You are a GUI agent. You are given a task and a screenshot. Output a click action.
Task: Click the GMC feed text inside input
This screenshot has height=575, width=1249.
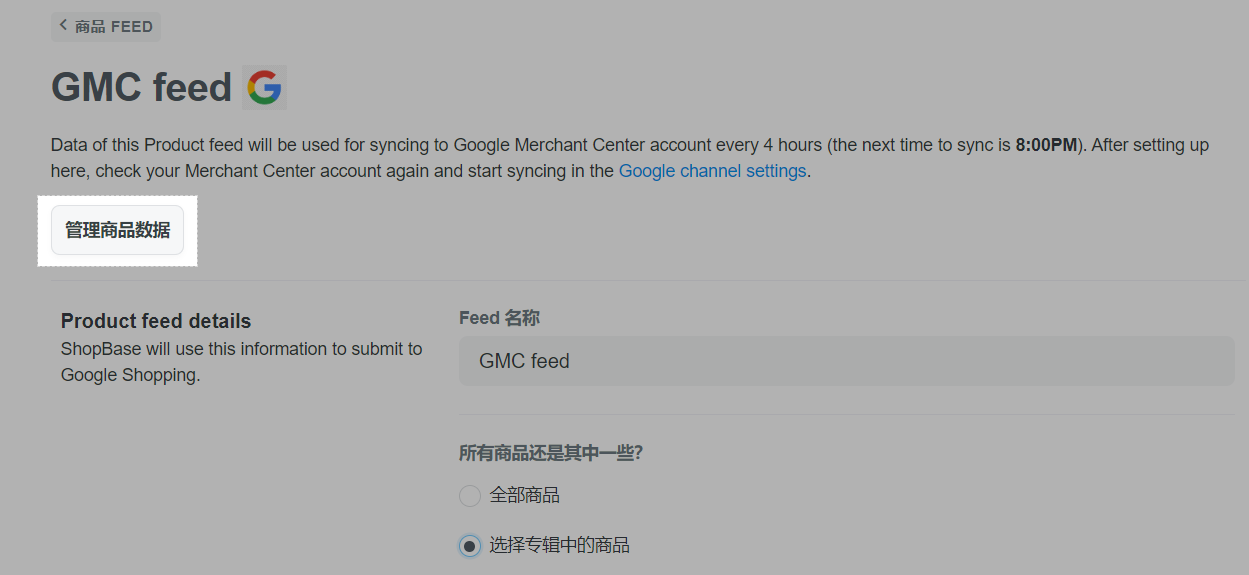pos(524,361)
